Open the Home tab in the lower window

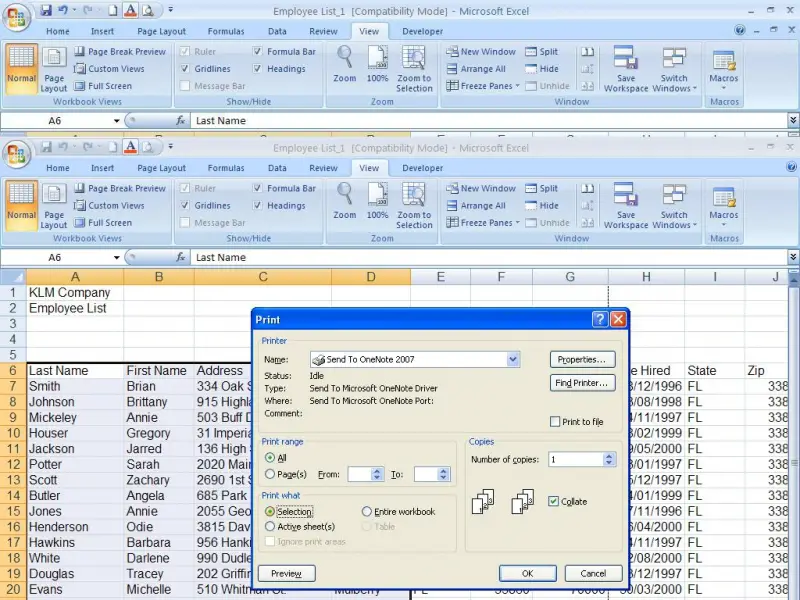coord(58,168)
